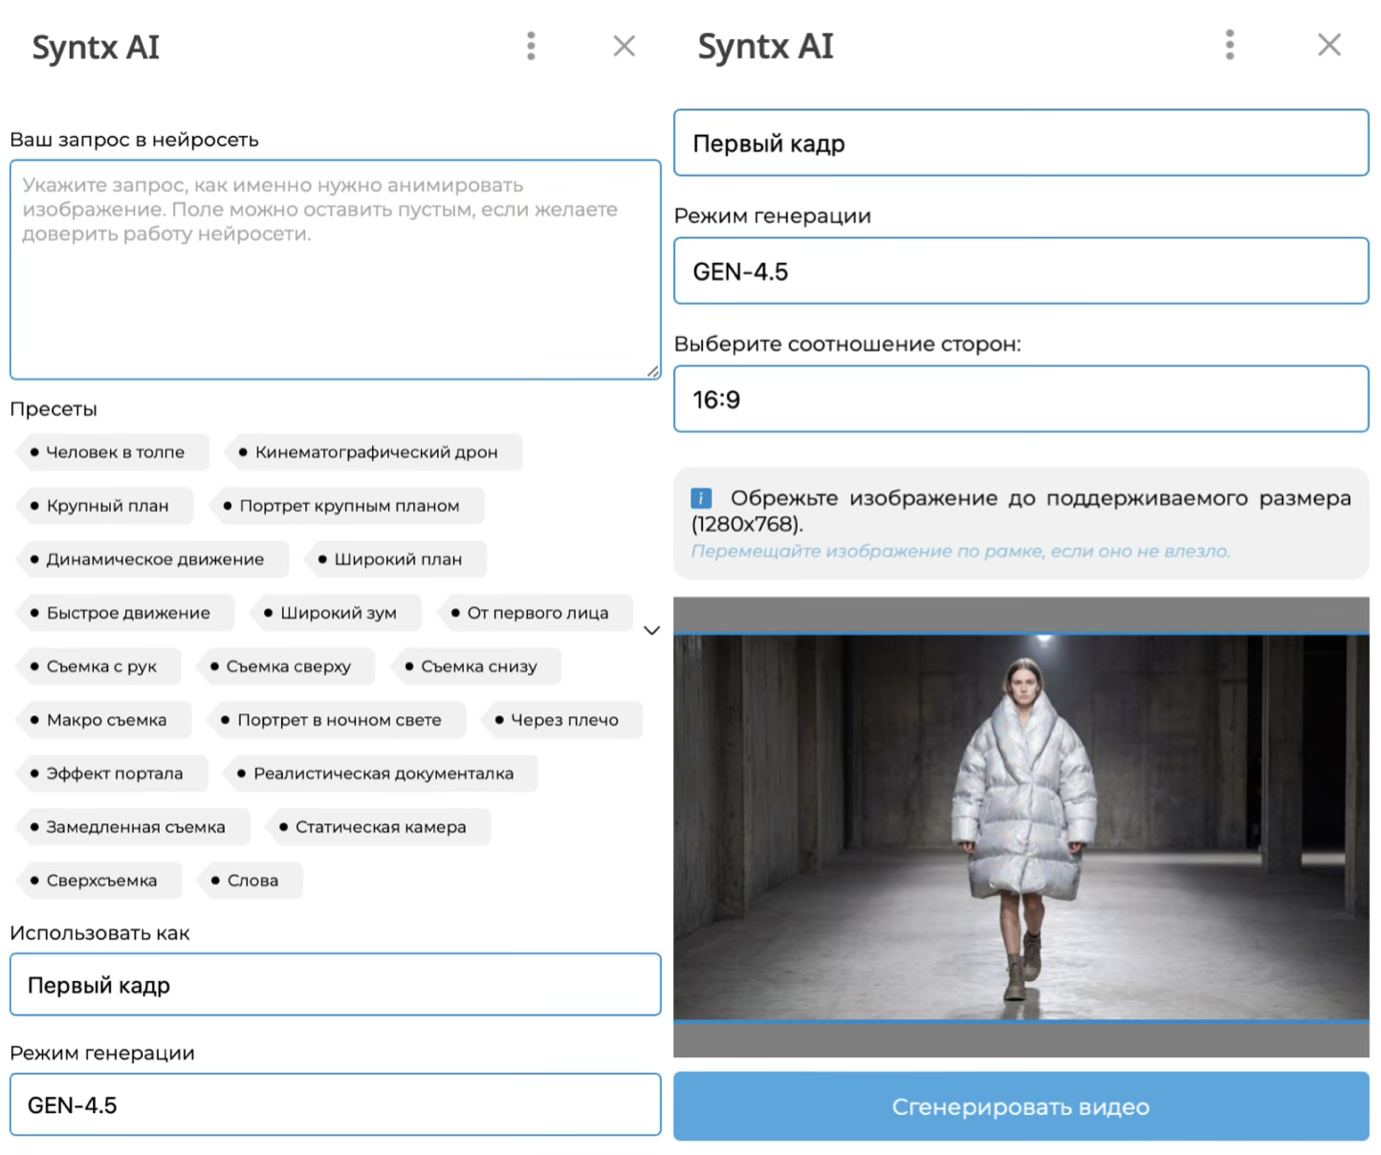Apply the 'Статическая камера' preset
The height and width of the screenshot is (1155, 1381).
click(379, 827)
